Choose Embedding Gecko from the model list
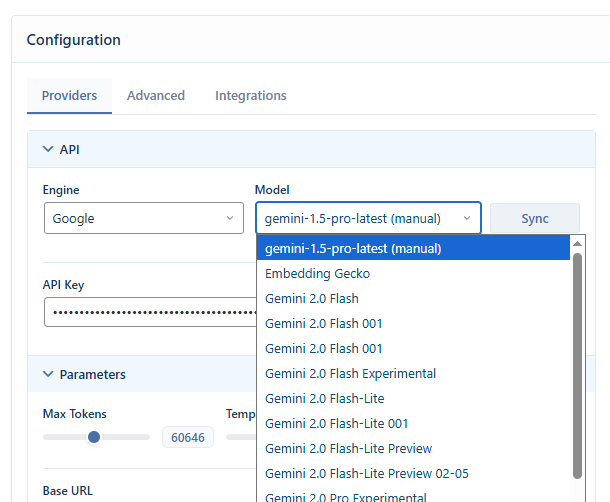Viewport: 610px width, 502px height. 317,273
